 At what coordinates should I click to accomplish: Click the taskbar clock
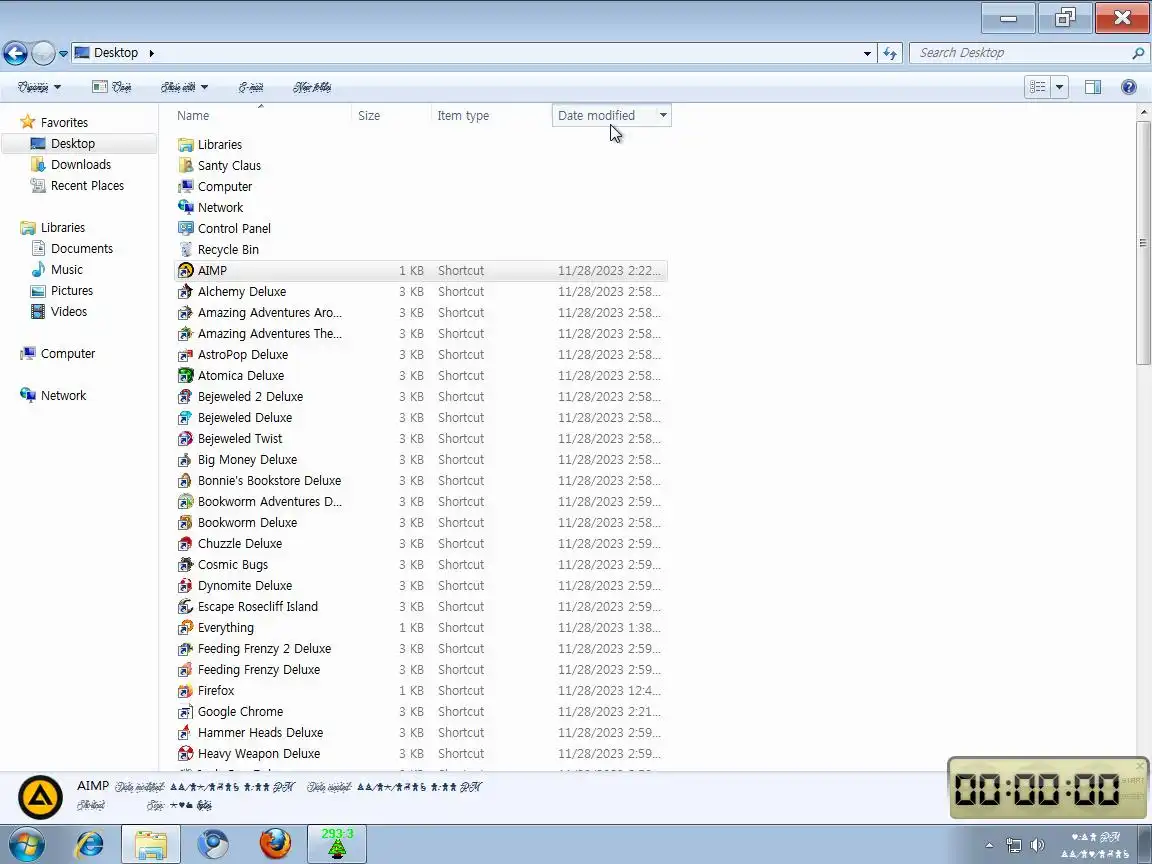click(1095, 845)
